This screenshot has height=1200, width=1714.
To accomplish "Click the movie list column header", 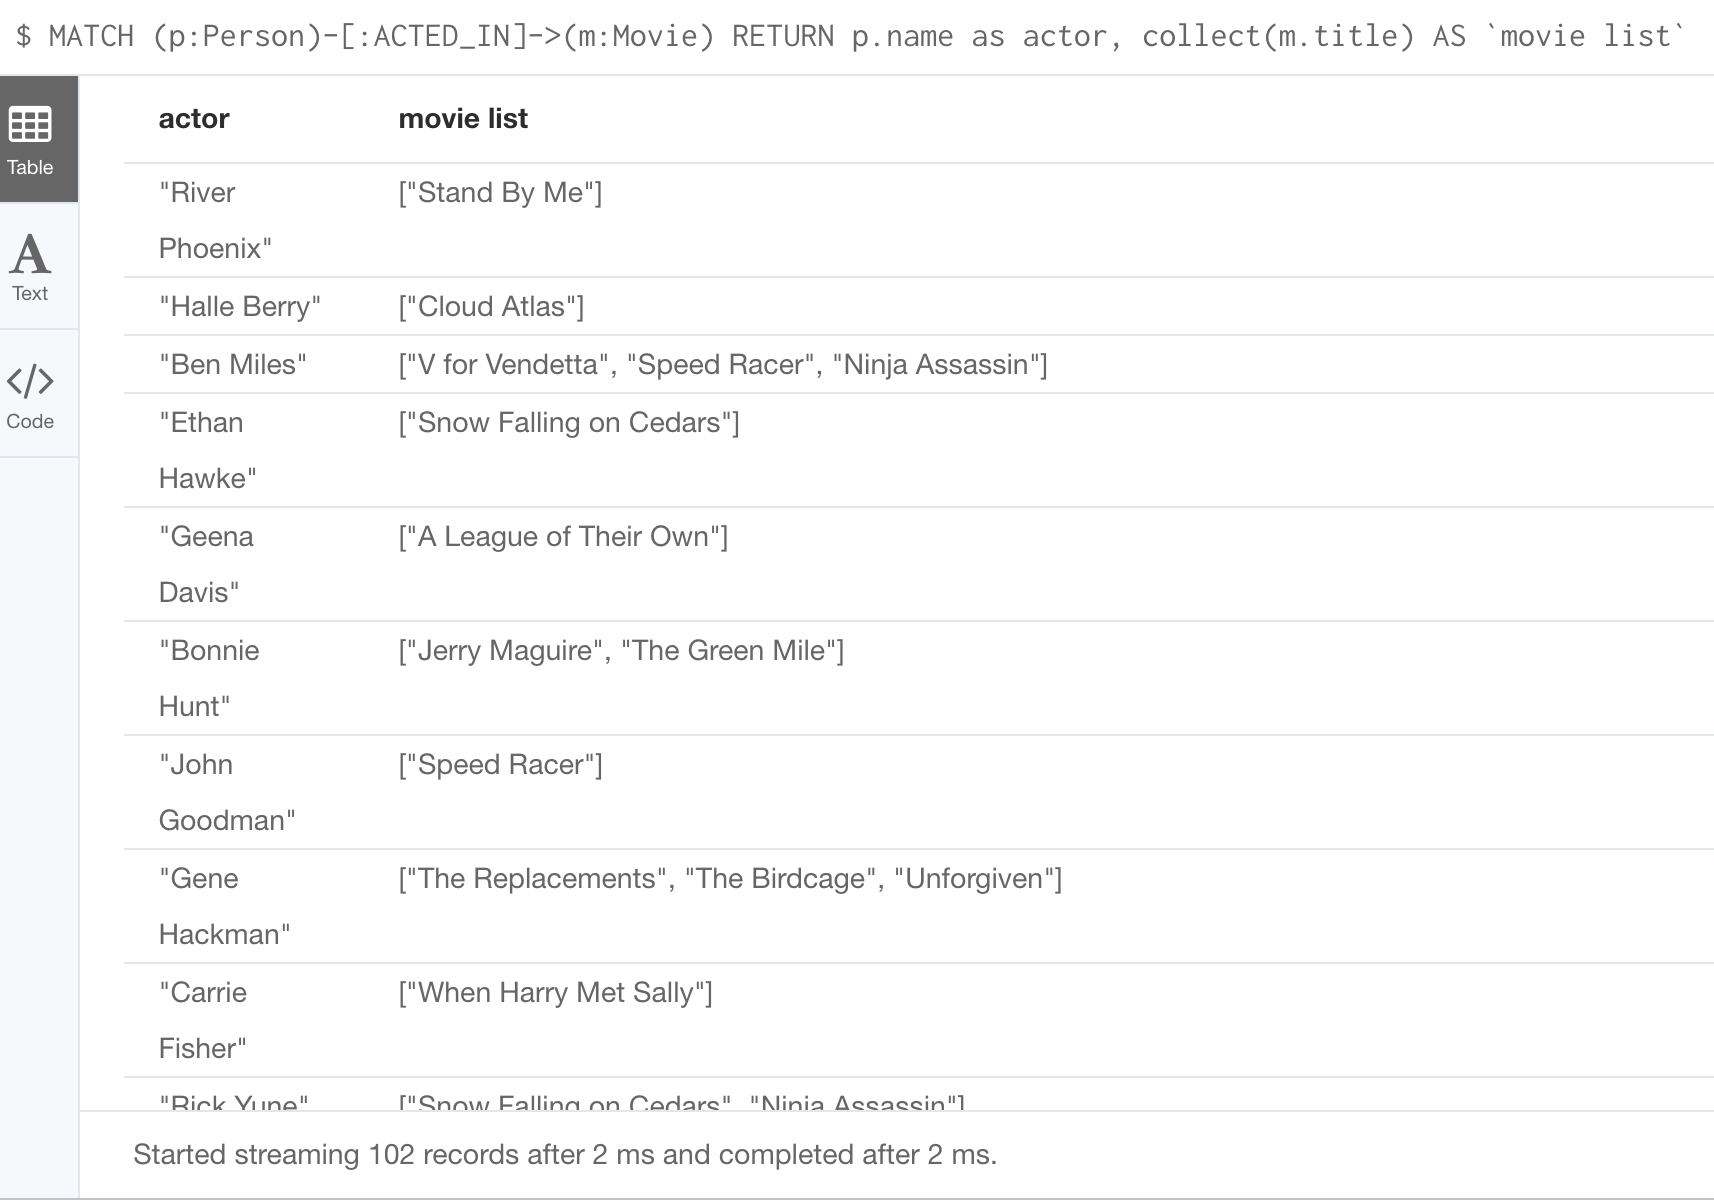I will pyautogui.click(x=463, y=118).
